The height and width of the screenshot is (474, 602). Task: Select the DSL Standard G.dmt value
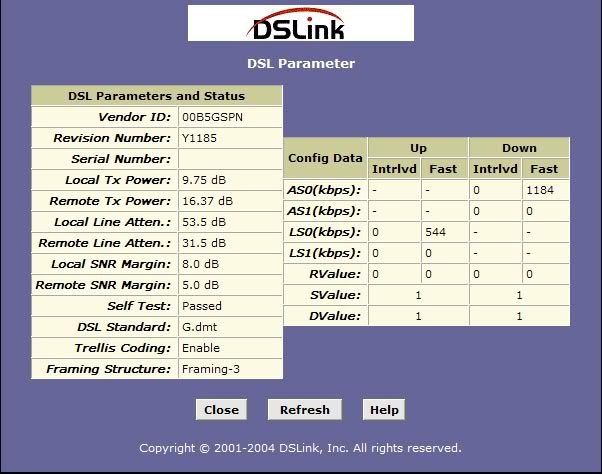(x=199, y=327)
